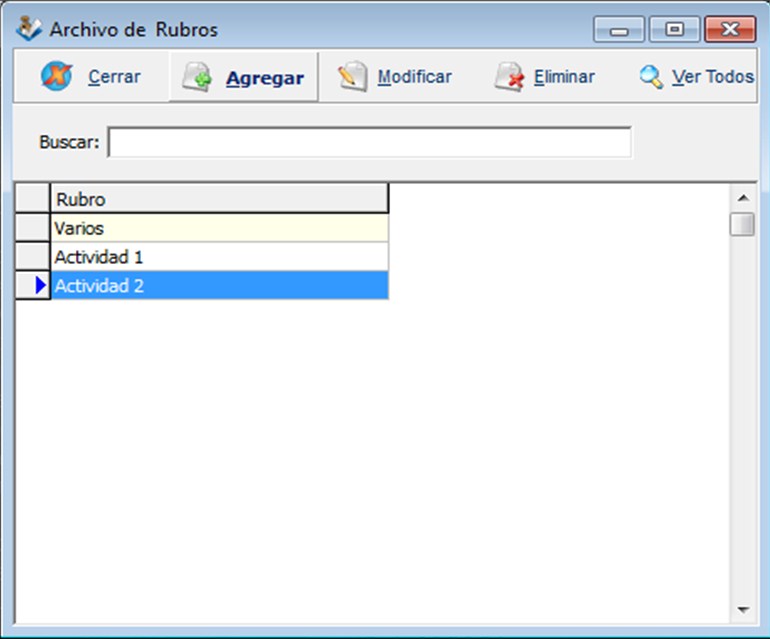770x639 pixels.
Task: Click the scrollbar up arrow
Action: (742, 196)
